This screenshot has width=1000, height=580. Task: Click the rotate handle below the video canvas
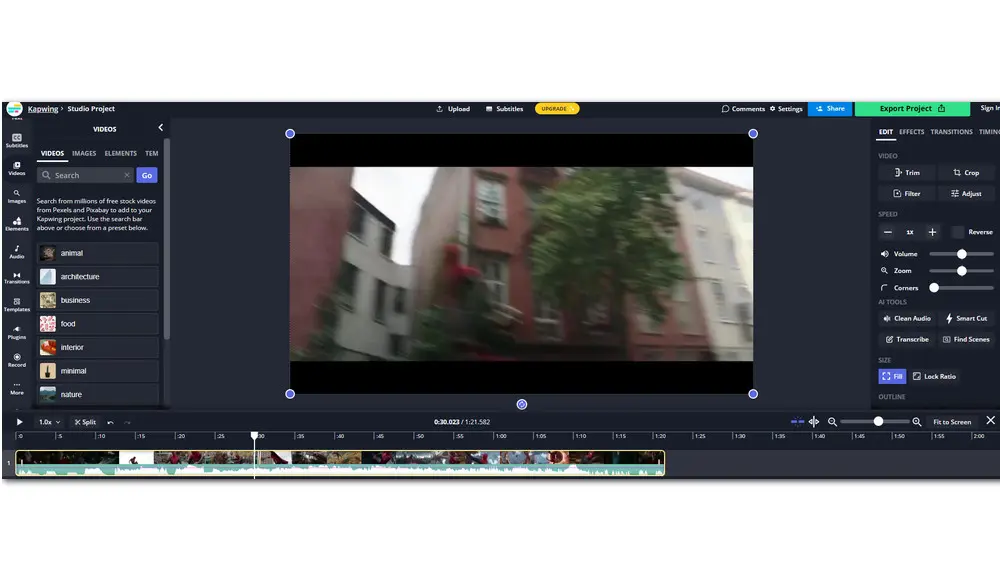pyautogui.click(x=522, y=404)
